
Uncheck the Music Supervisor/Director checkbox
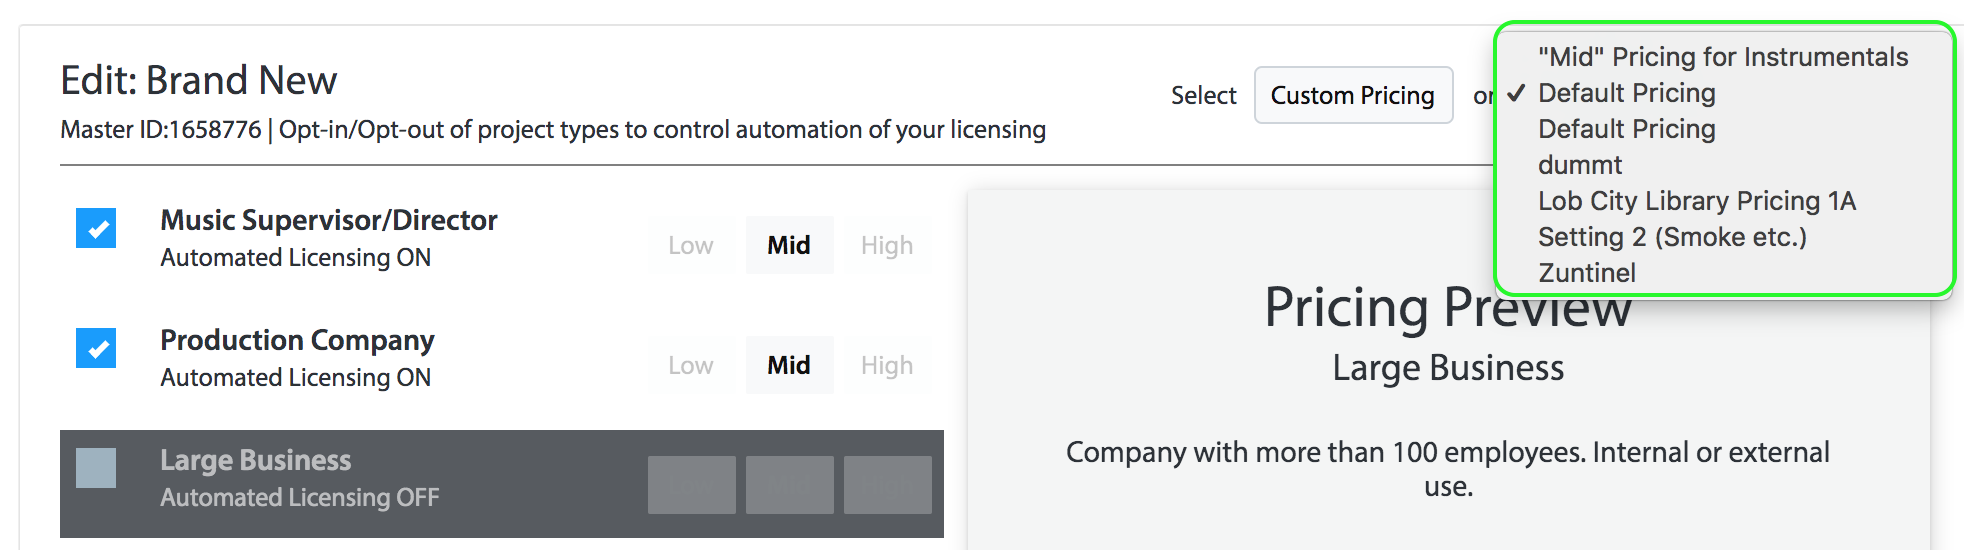click(x=96, y=228)
